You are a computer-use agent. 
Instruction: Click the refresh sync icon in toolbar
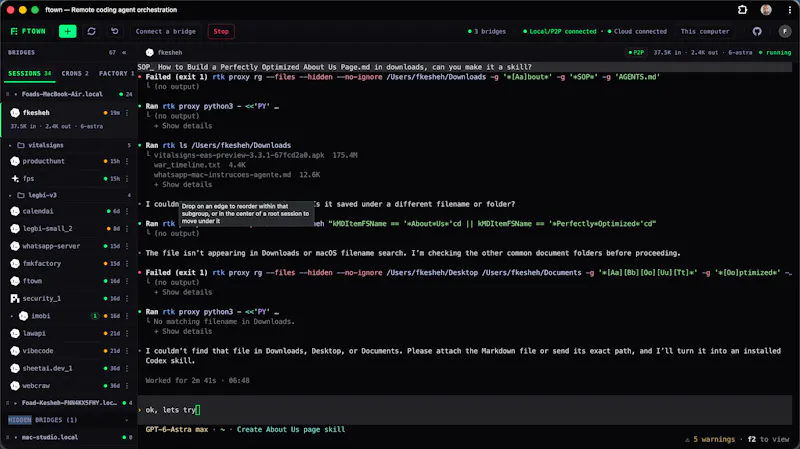click(91, 31)
